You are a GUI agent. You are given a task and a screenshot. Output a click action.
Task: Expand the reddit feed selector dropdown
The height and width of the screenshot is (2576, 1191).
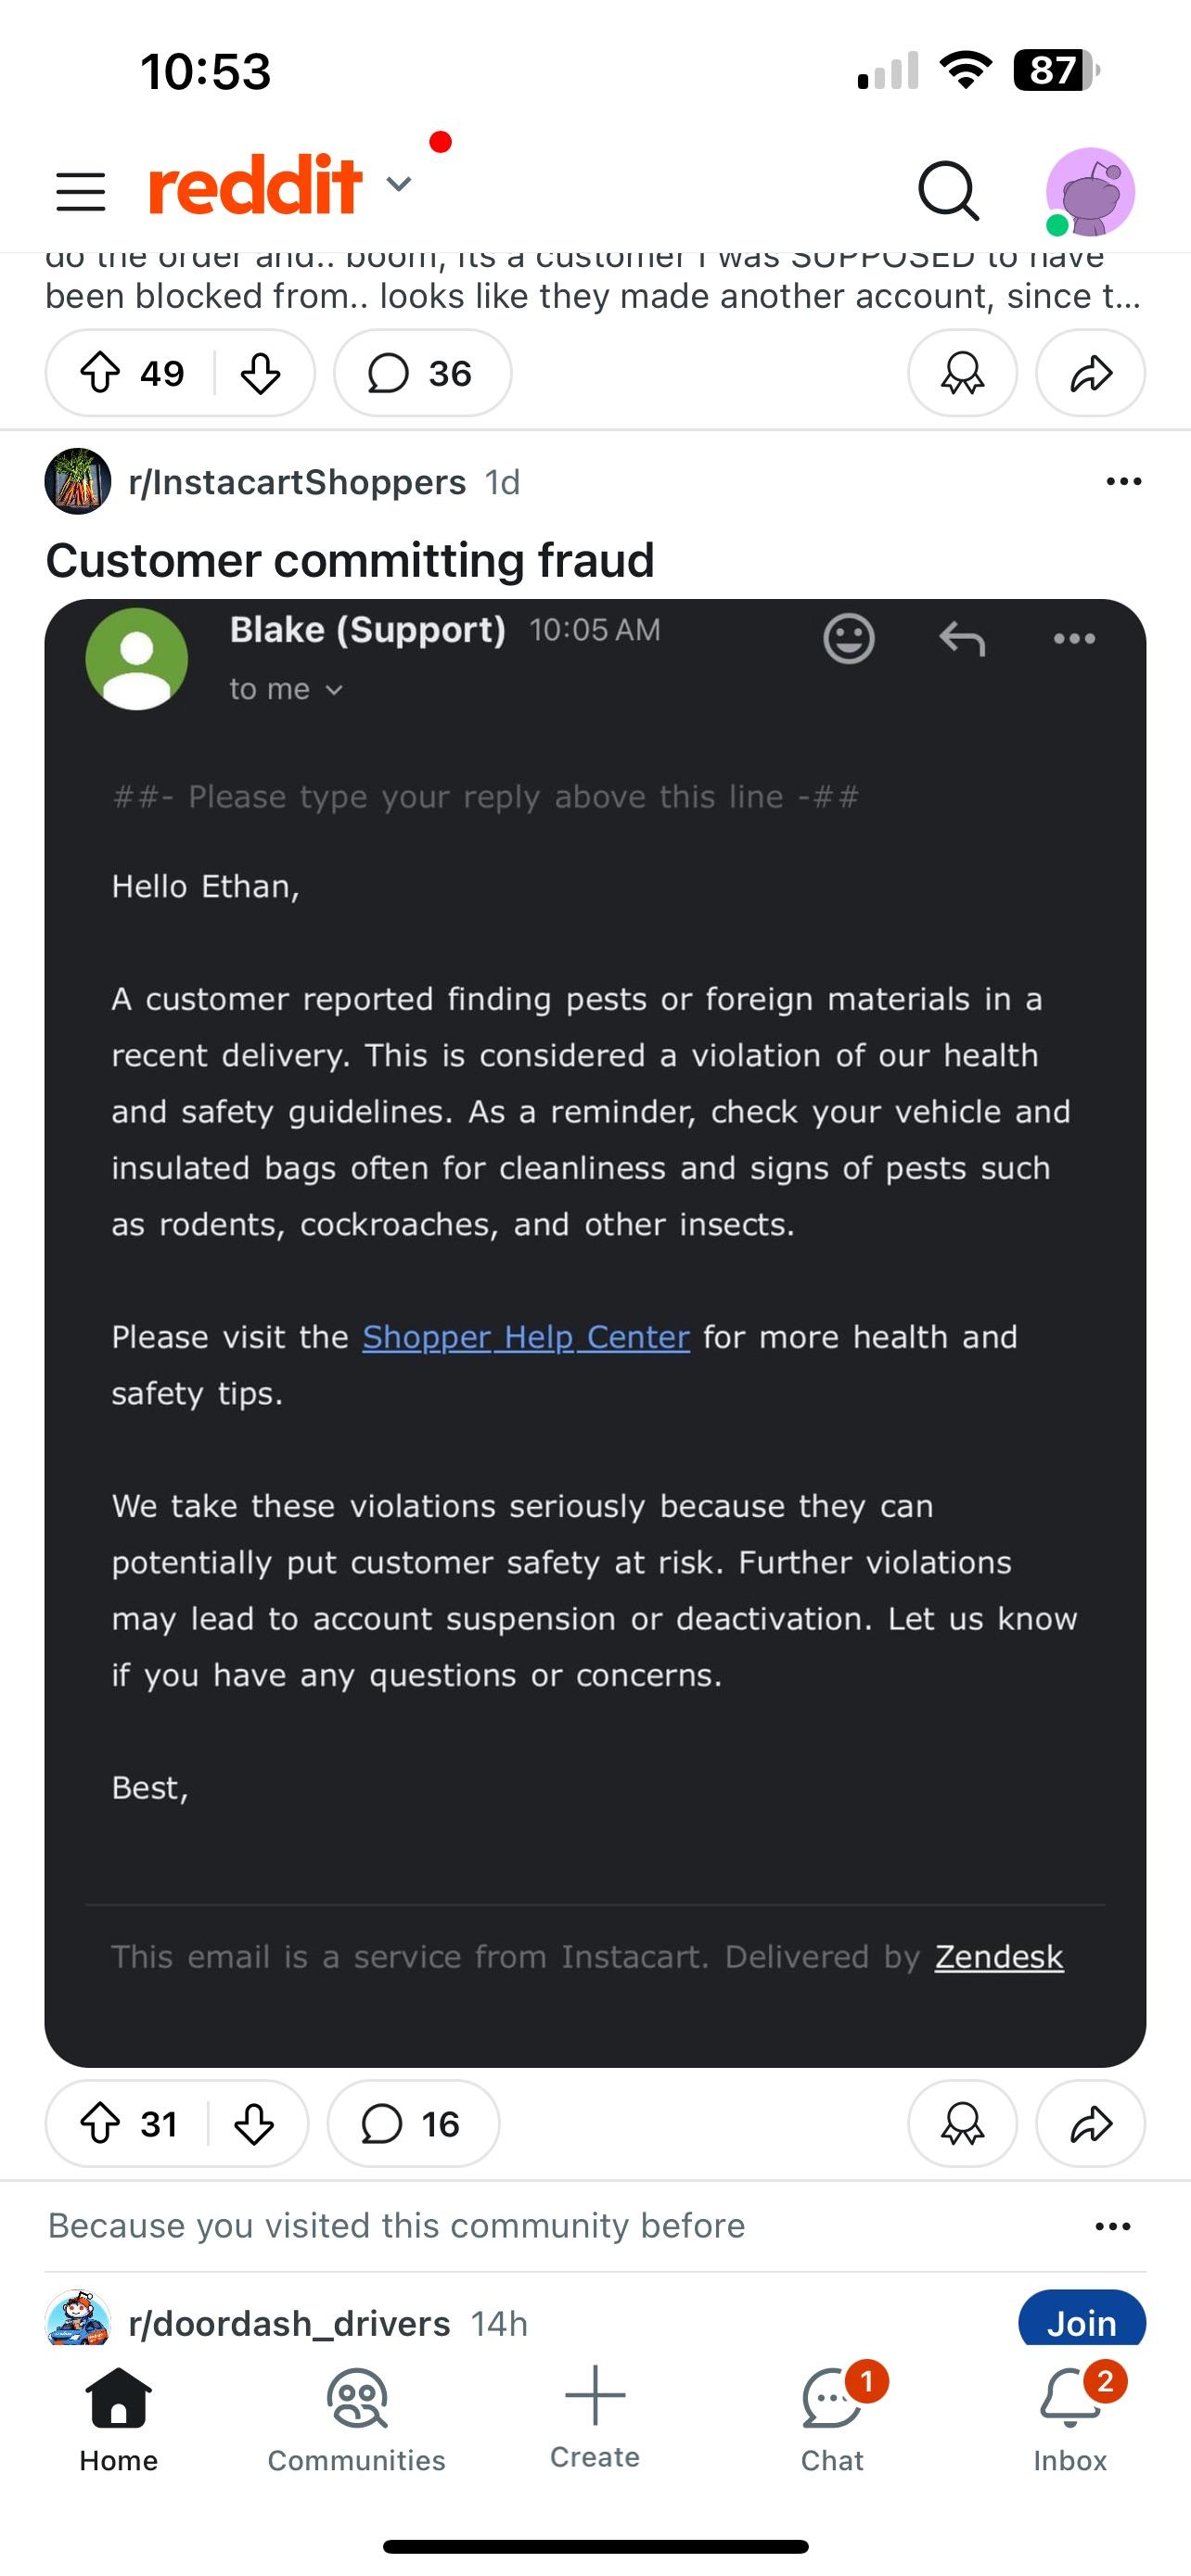pyautogui.click(x=398, y=185)
